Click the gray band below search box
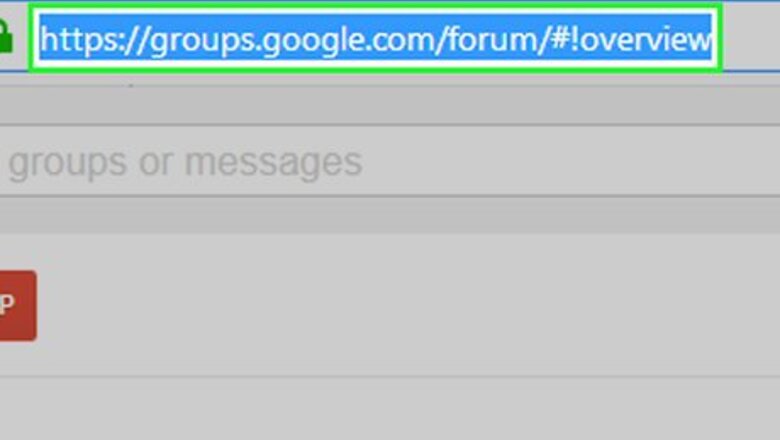 [390, 215]
